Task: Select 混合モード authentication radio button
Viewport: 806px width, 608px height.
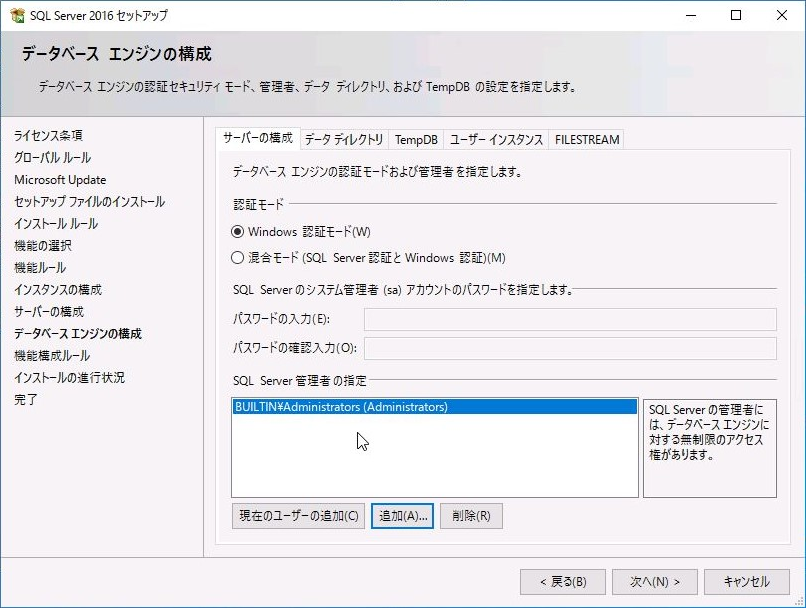Action: tap(237, 257)
